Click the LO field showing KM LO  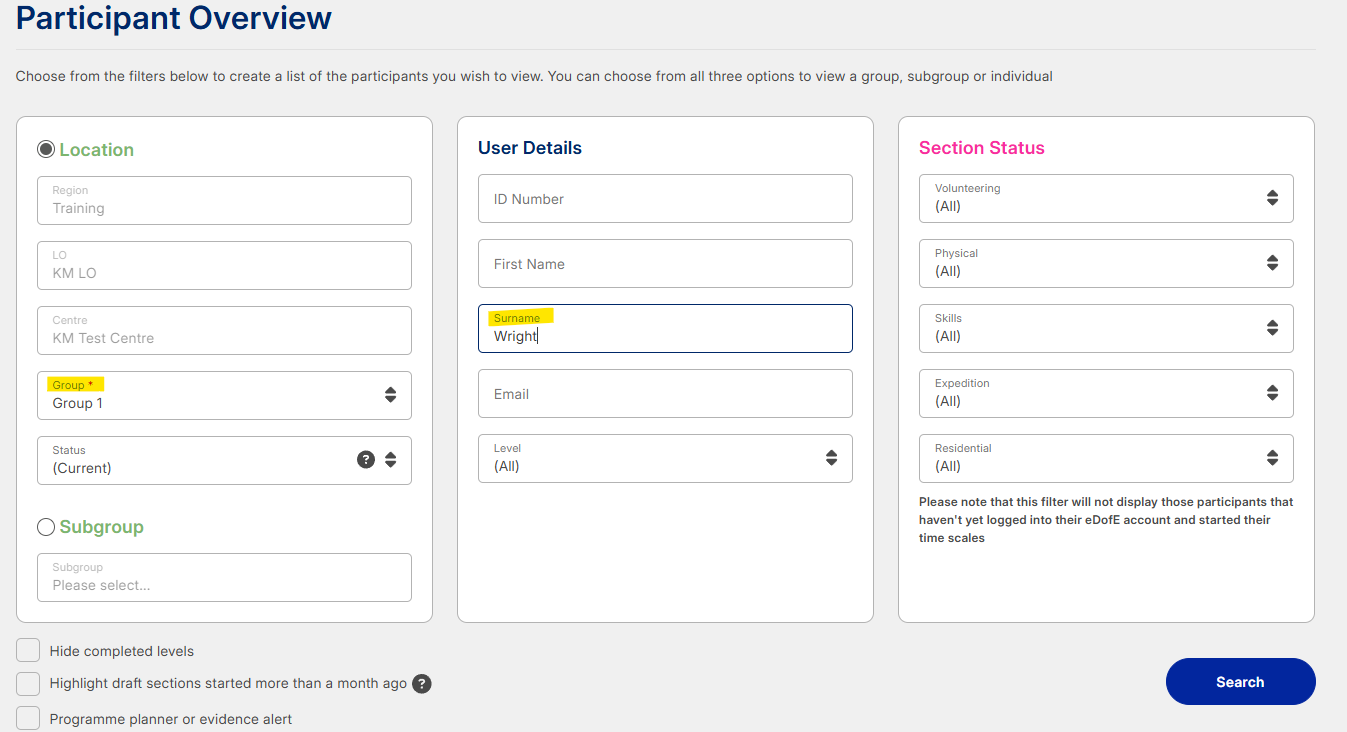pos(224,265)
